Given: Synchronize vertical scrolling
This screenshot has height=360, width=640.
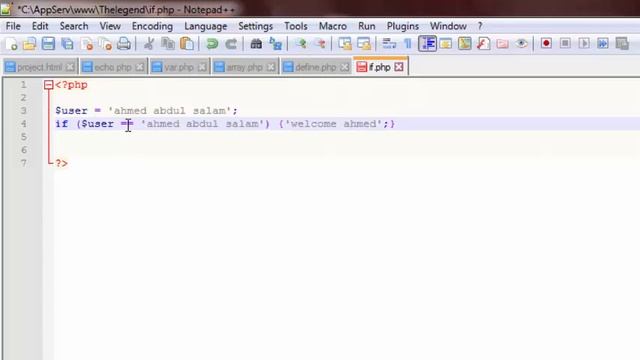Looking at the screenshot, I should (x=345, y=44).
